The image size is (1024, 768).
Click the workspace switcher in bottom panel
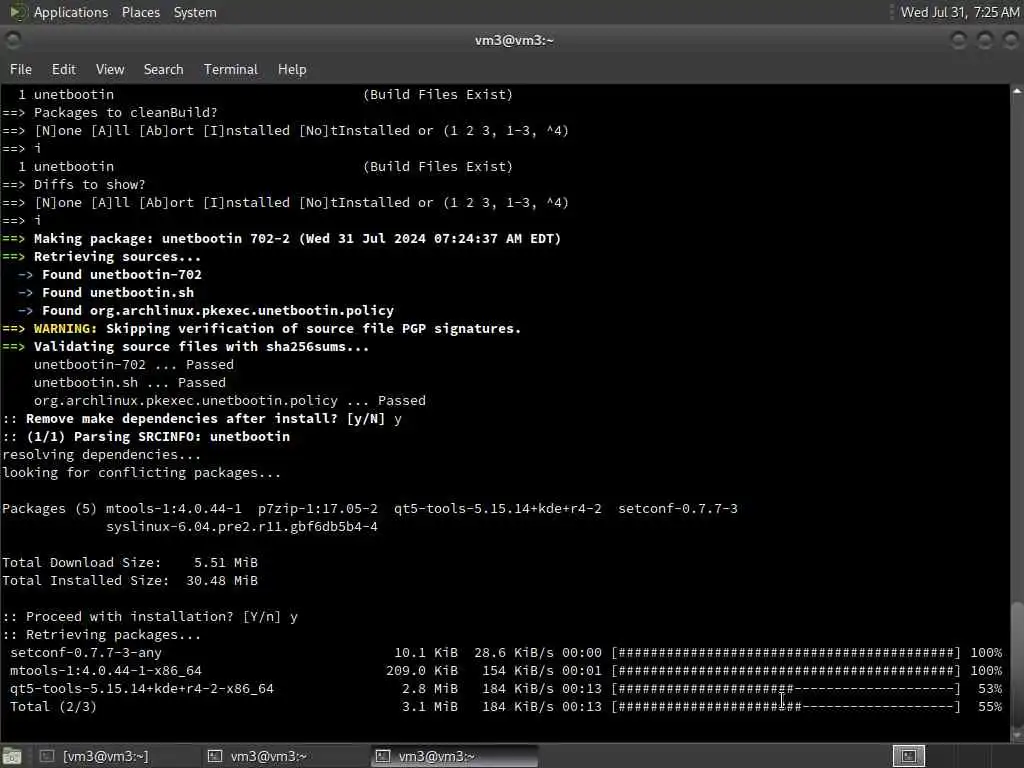(x=908, y=756)
